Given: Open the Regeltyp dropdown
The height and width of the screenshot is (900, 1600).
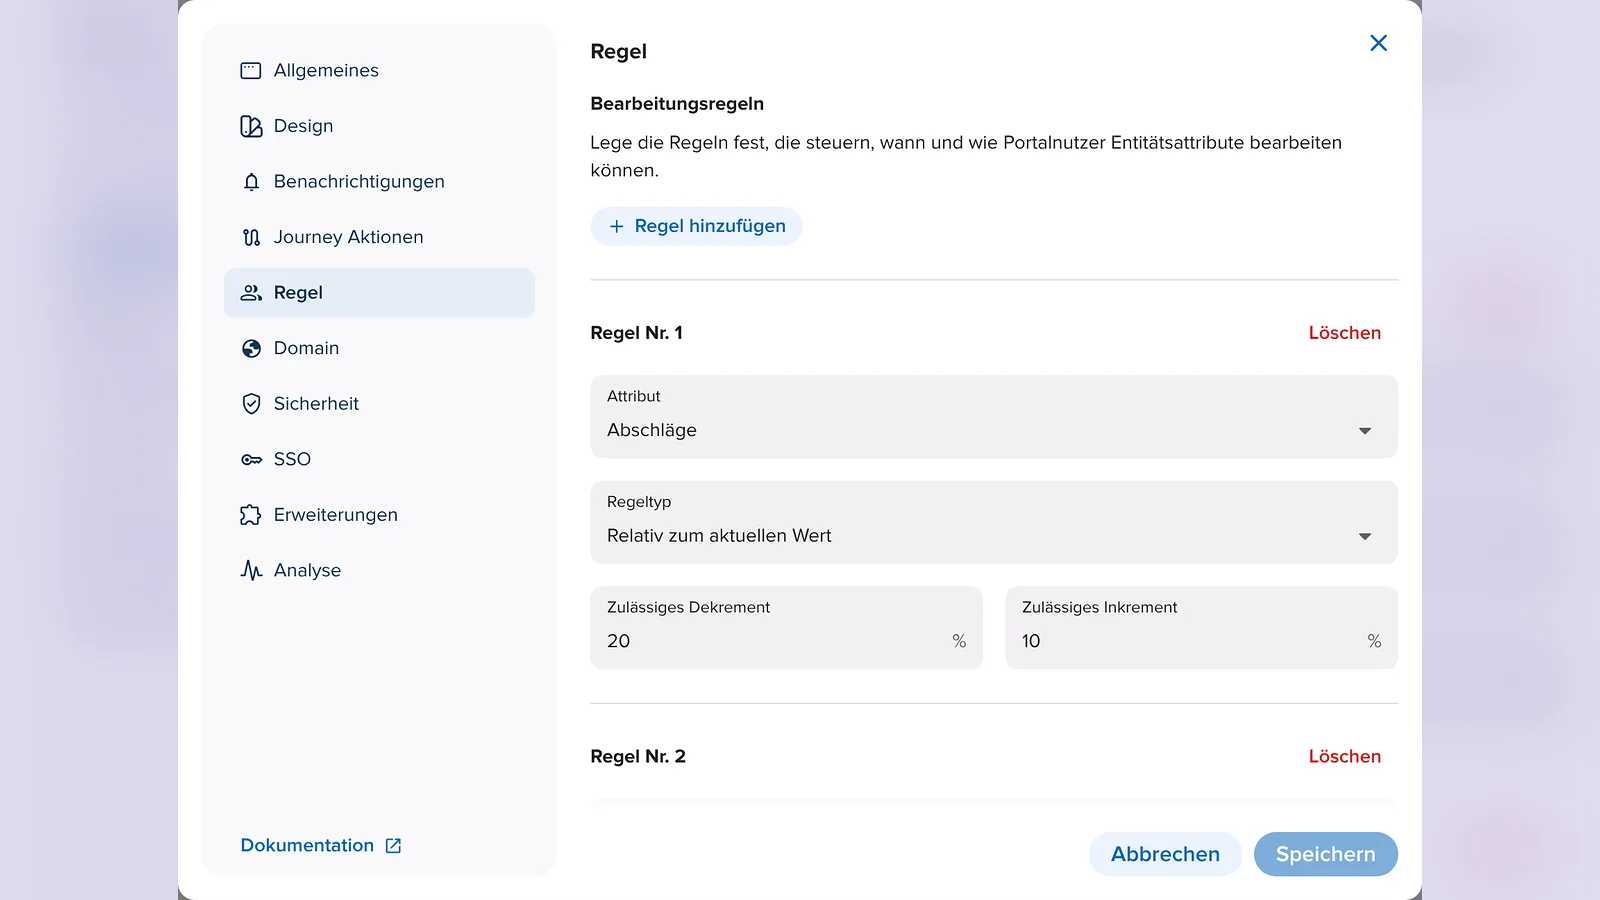Looking at the screenshot, I should pos(994,523).
